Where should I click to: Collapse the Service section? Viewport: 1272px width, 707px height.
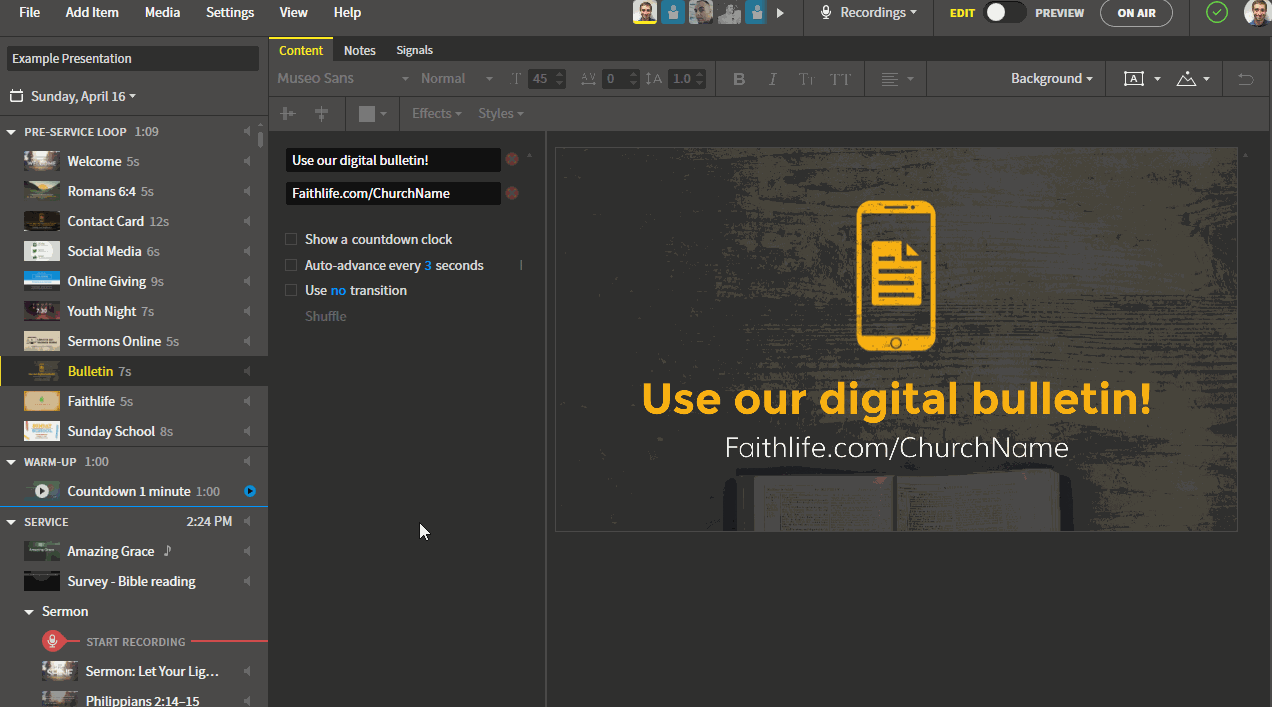[11, 522]
